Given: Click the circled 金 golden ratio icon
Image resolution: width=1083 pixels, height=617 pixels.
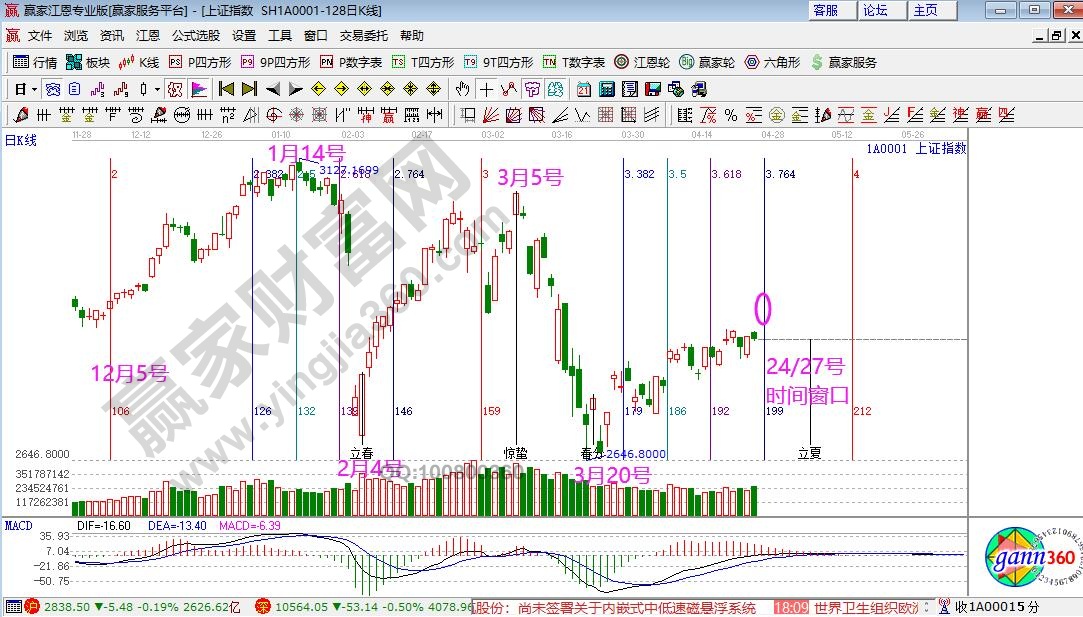Looking at the screenshot, I should 777,115.
